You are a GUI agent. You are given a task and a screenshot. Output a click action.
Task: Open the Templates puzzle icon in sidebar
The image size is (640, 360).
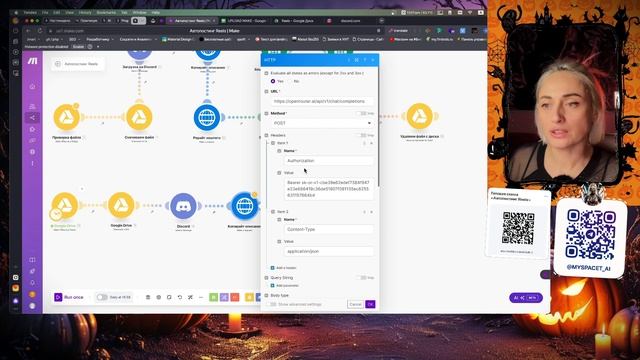32,129
